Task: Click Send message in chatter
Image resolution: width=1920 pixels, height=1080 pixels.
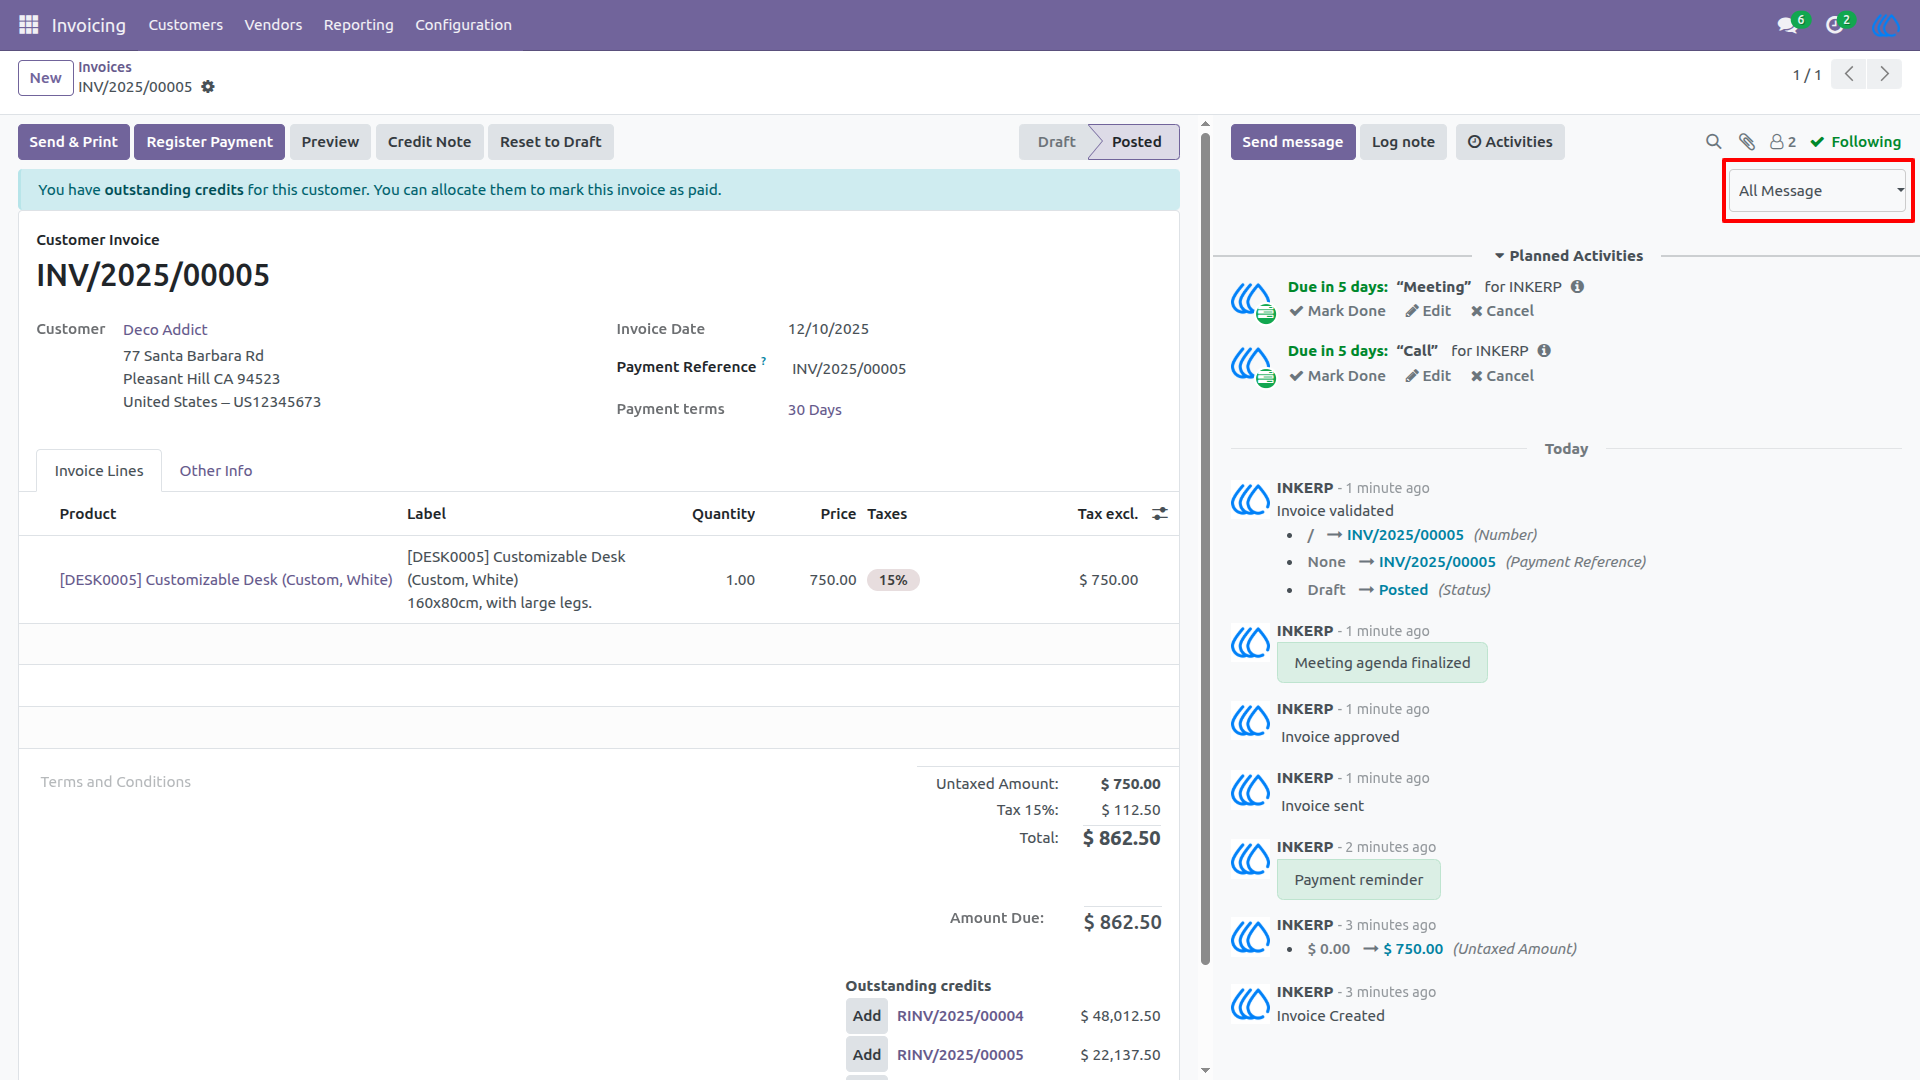Action: point(1292,142)
